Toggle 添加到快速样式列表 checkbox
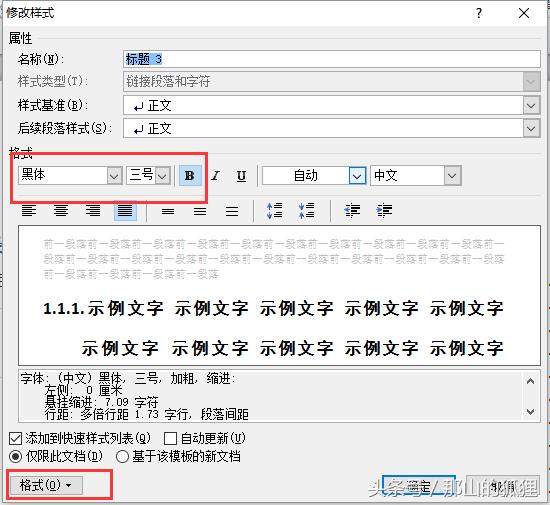 pyautogui.click(x=15, y=438)
